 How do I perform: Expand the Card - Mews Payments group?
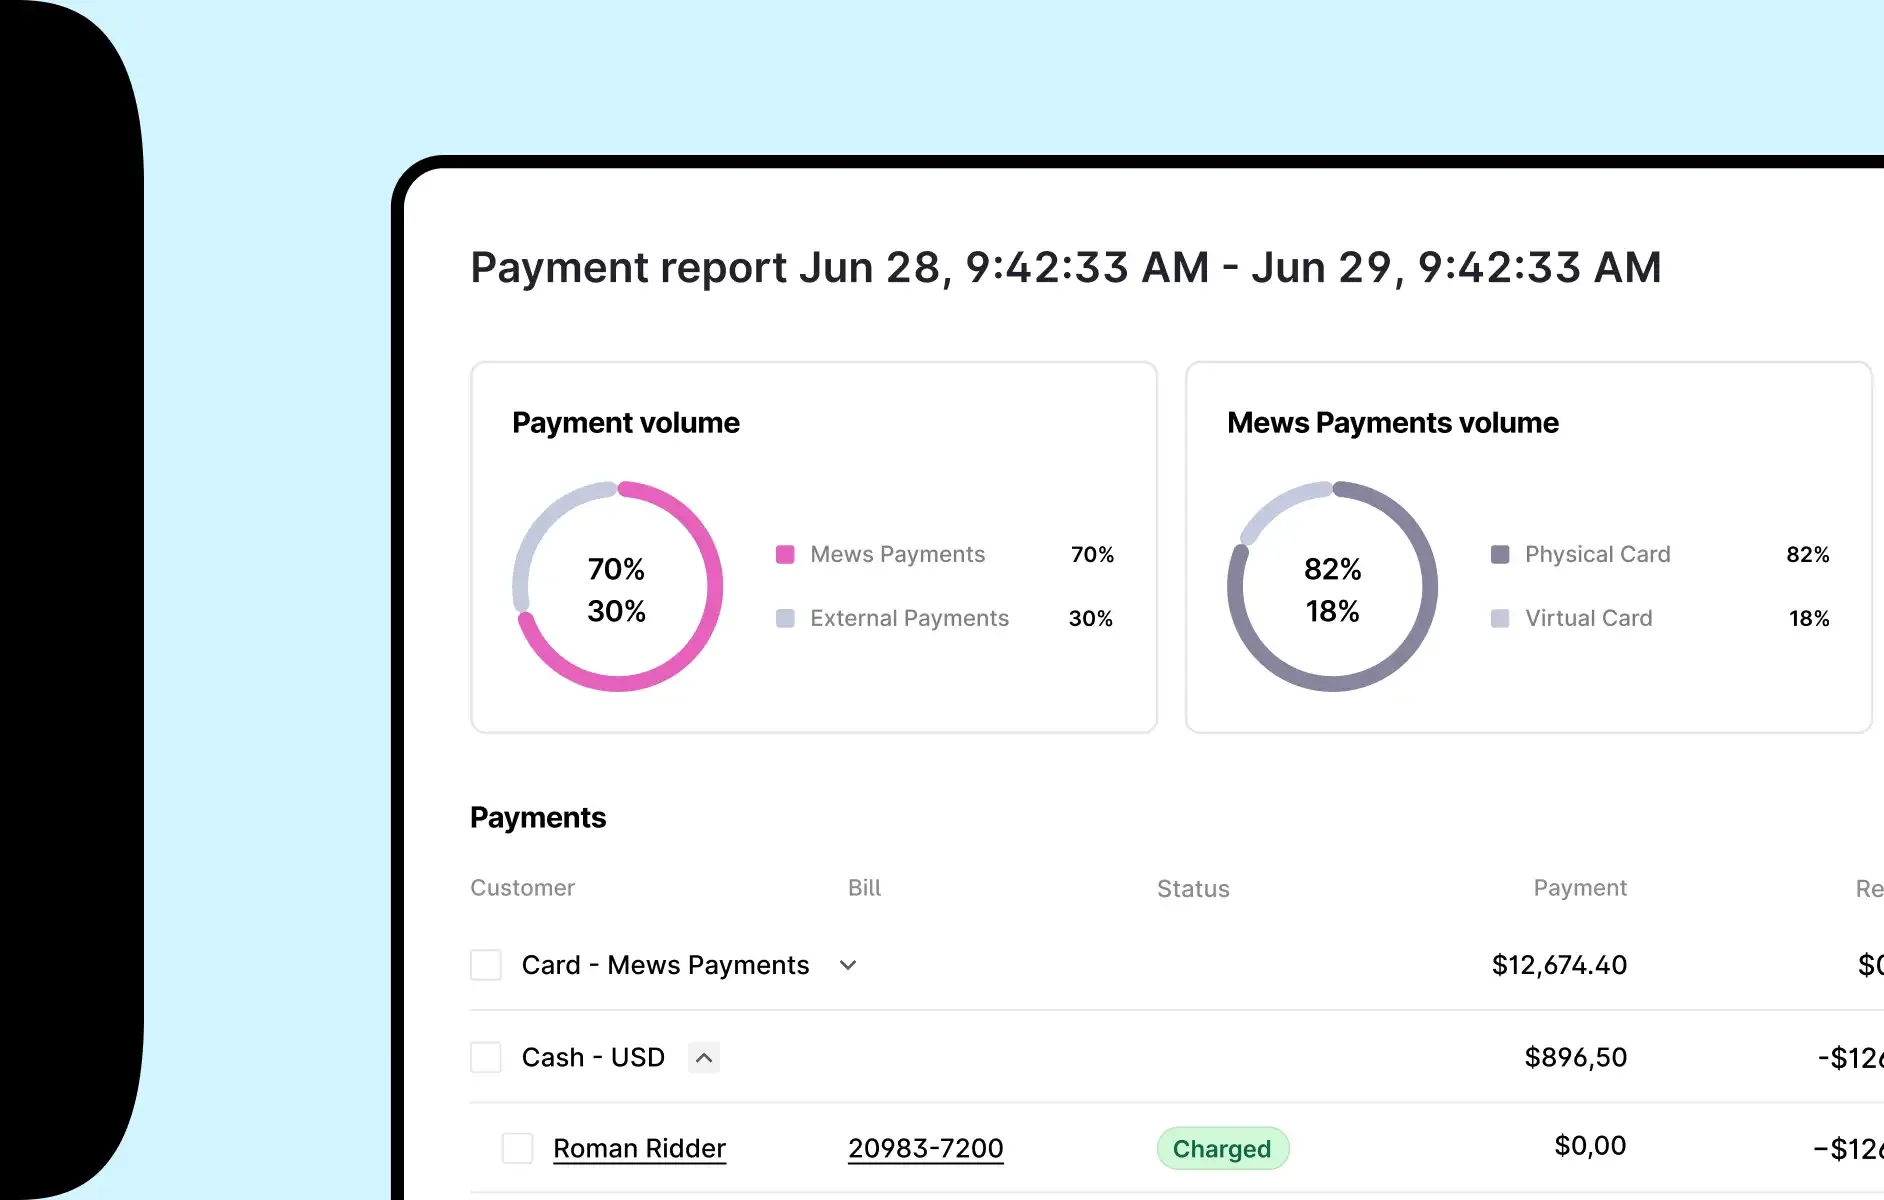(848, 965)
